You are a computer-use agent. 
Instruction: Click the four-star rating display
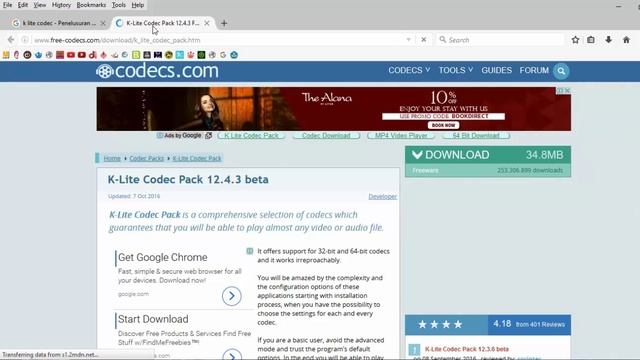click(x=440, y=324)
